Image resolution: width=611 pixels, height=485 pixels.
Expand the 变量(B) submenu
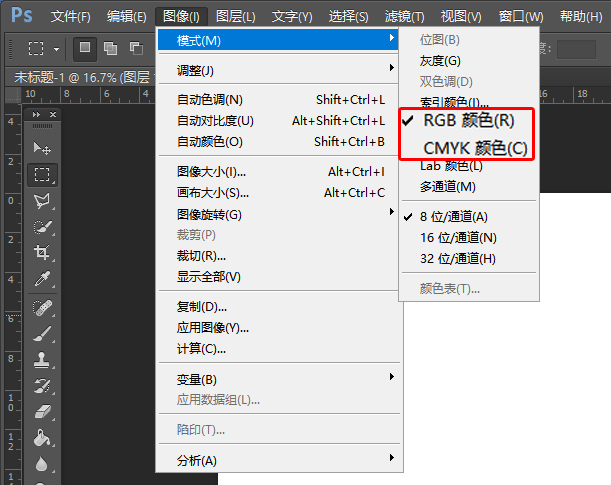(x=278, y=379)
